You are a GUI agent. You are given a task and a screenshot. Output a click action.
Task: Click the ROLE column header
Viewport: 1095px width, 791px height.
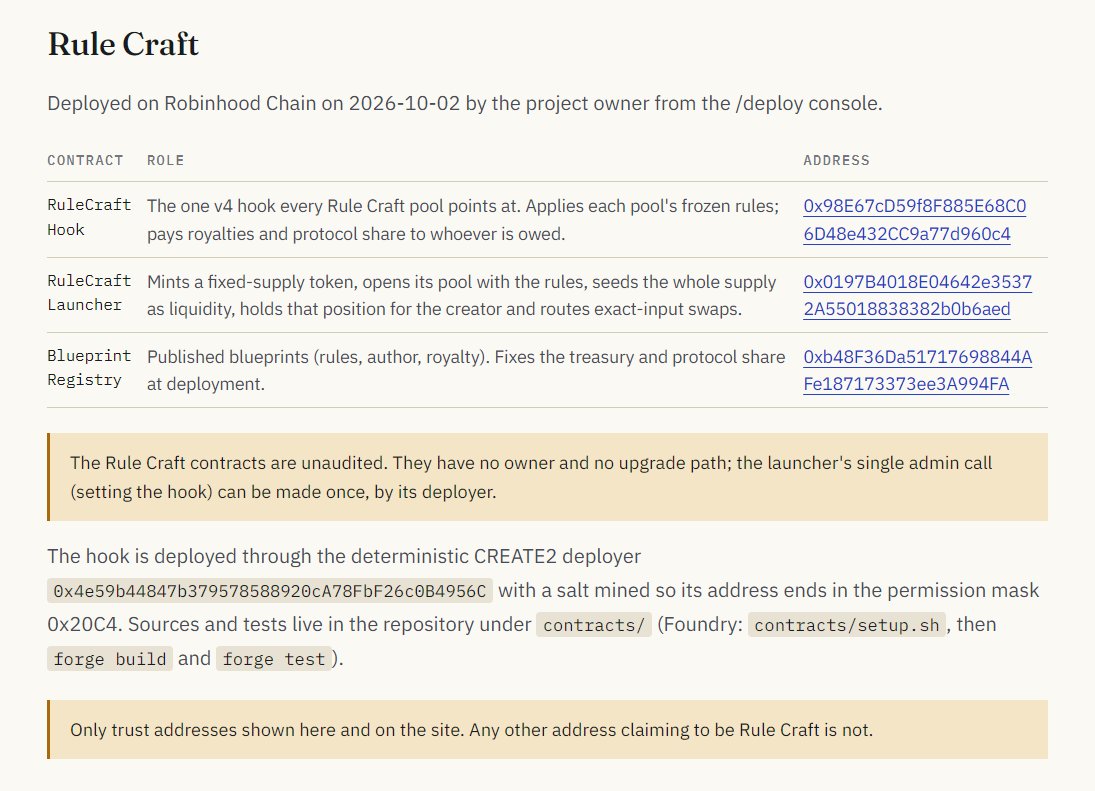[166, 161]
